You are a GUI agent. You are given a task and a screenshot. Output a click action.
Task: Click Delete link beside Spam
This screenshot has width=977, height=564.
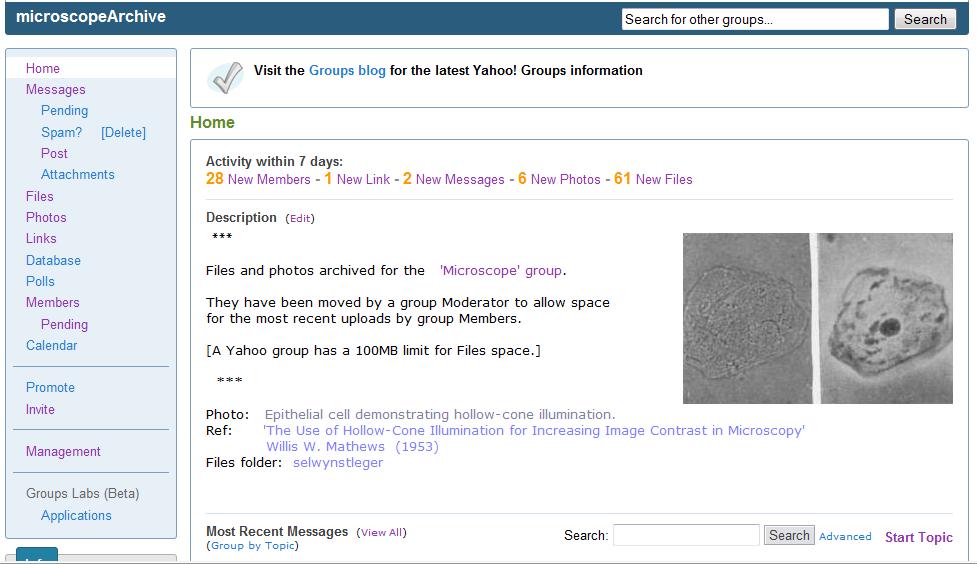pyautogui.click(x=123, y=132)
